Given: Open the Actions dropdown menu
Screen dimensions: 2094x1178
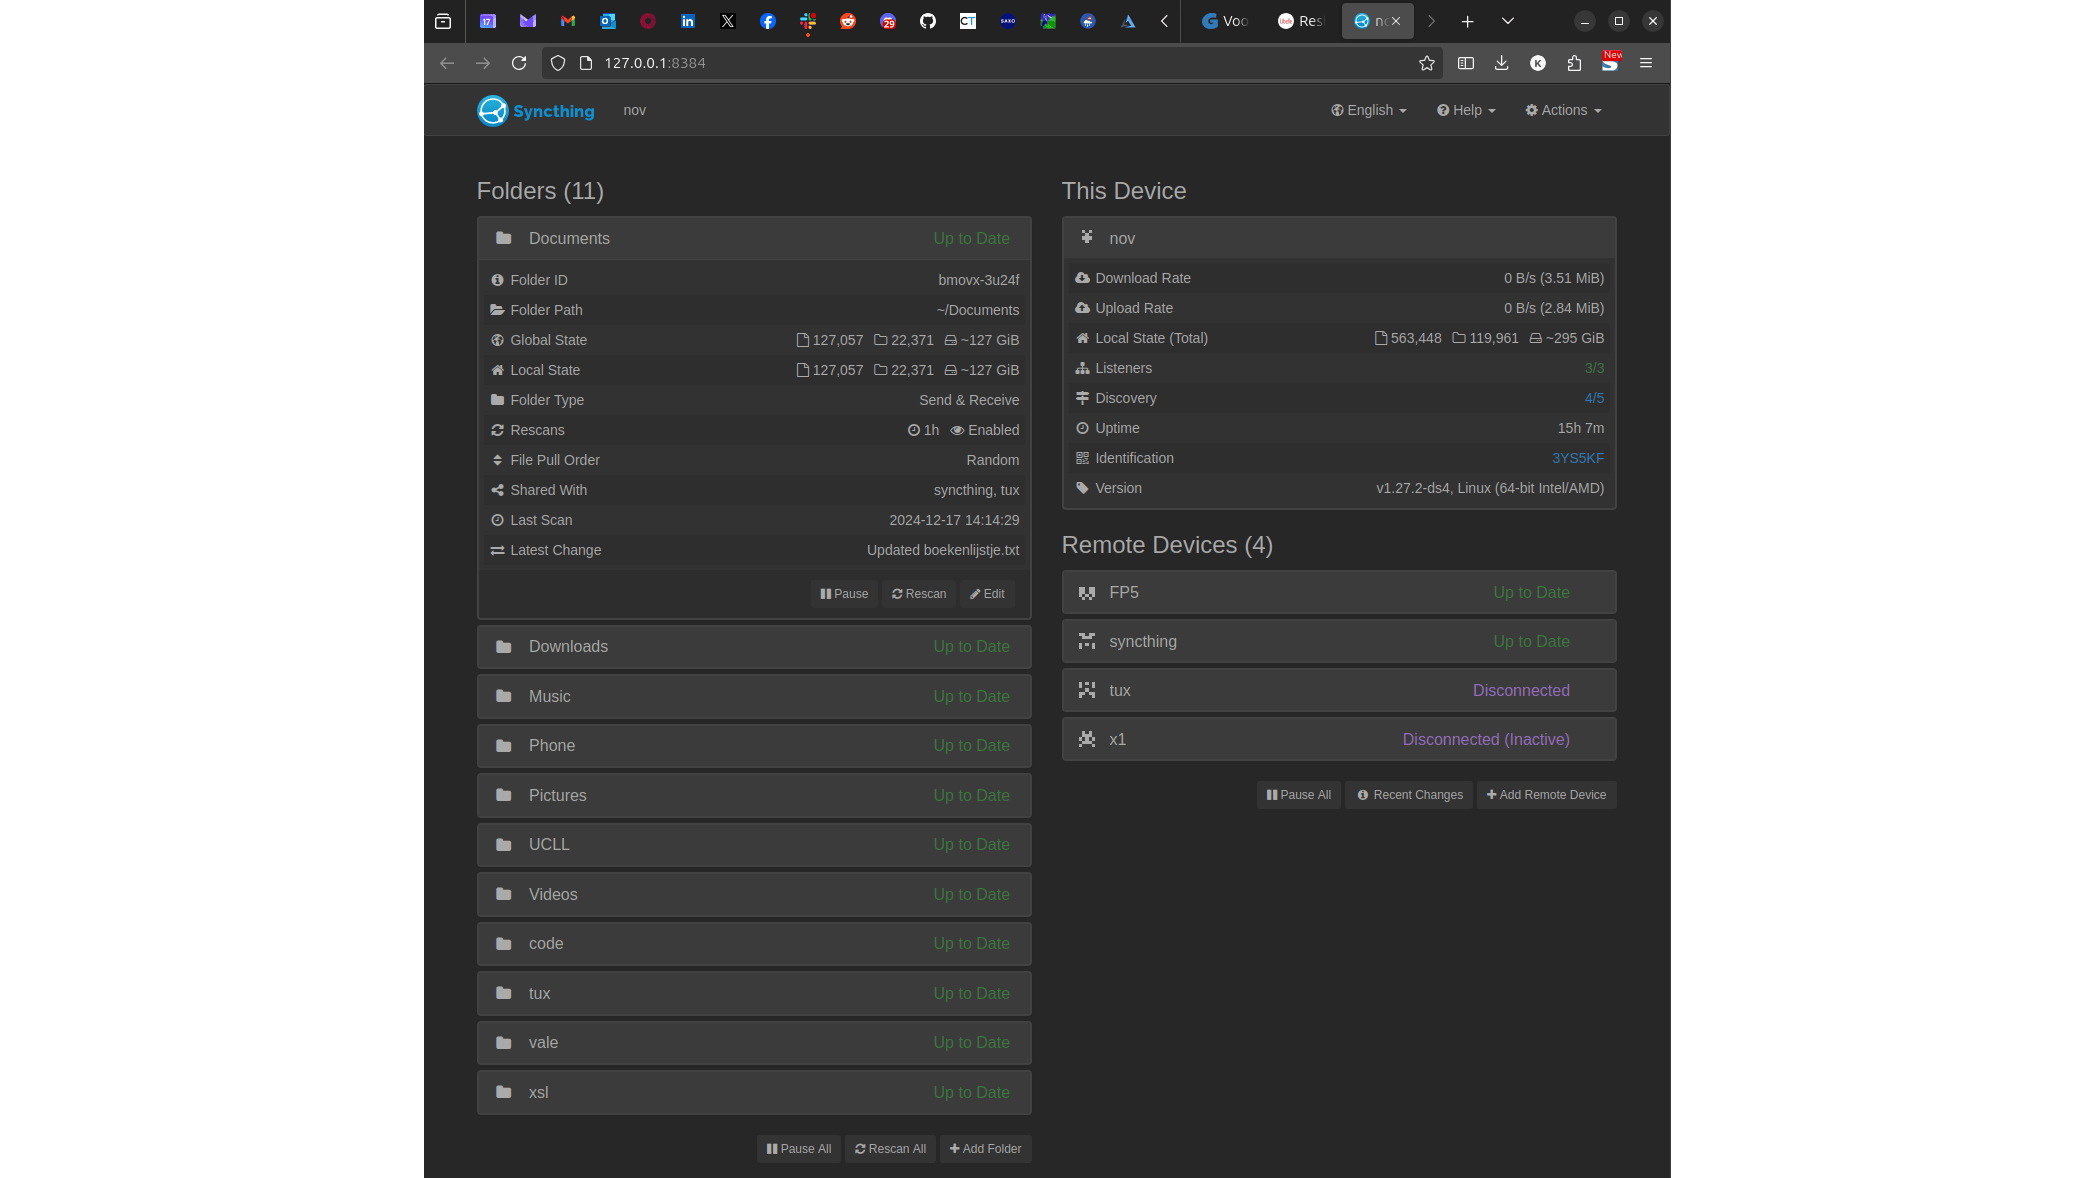Looking at the screenshot, I should tap(1563, 110).
